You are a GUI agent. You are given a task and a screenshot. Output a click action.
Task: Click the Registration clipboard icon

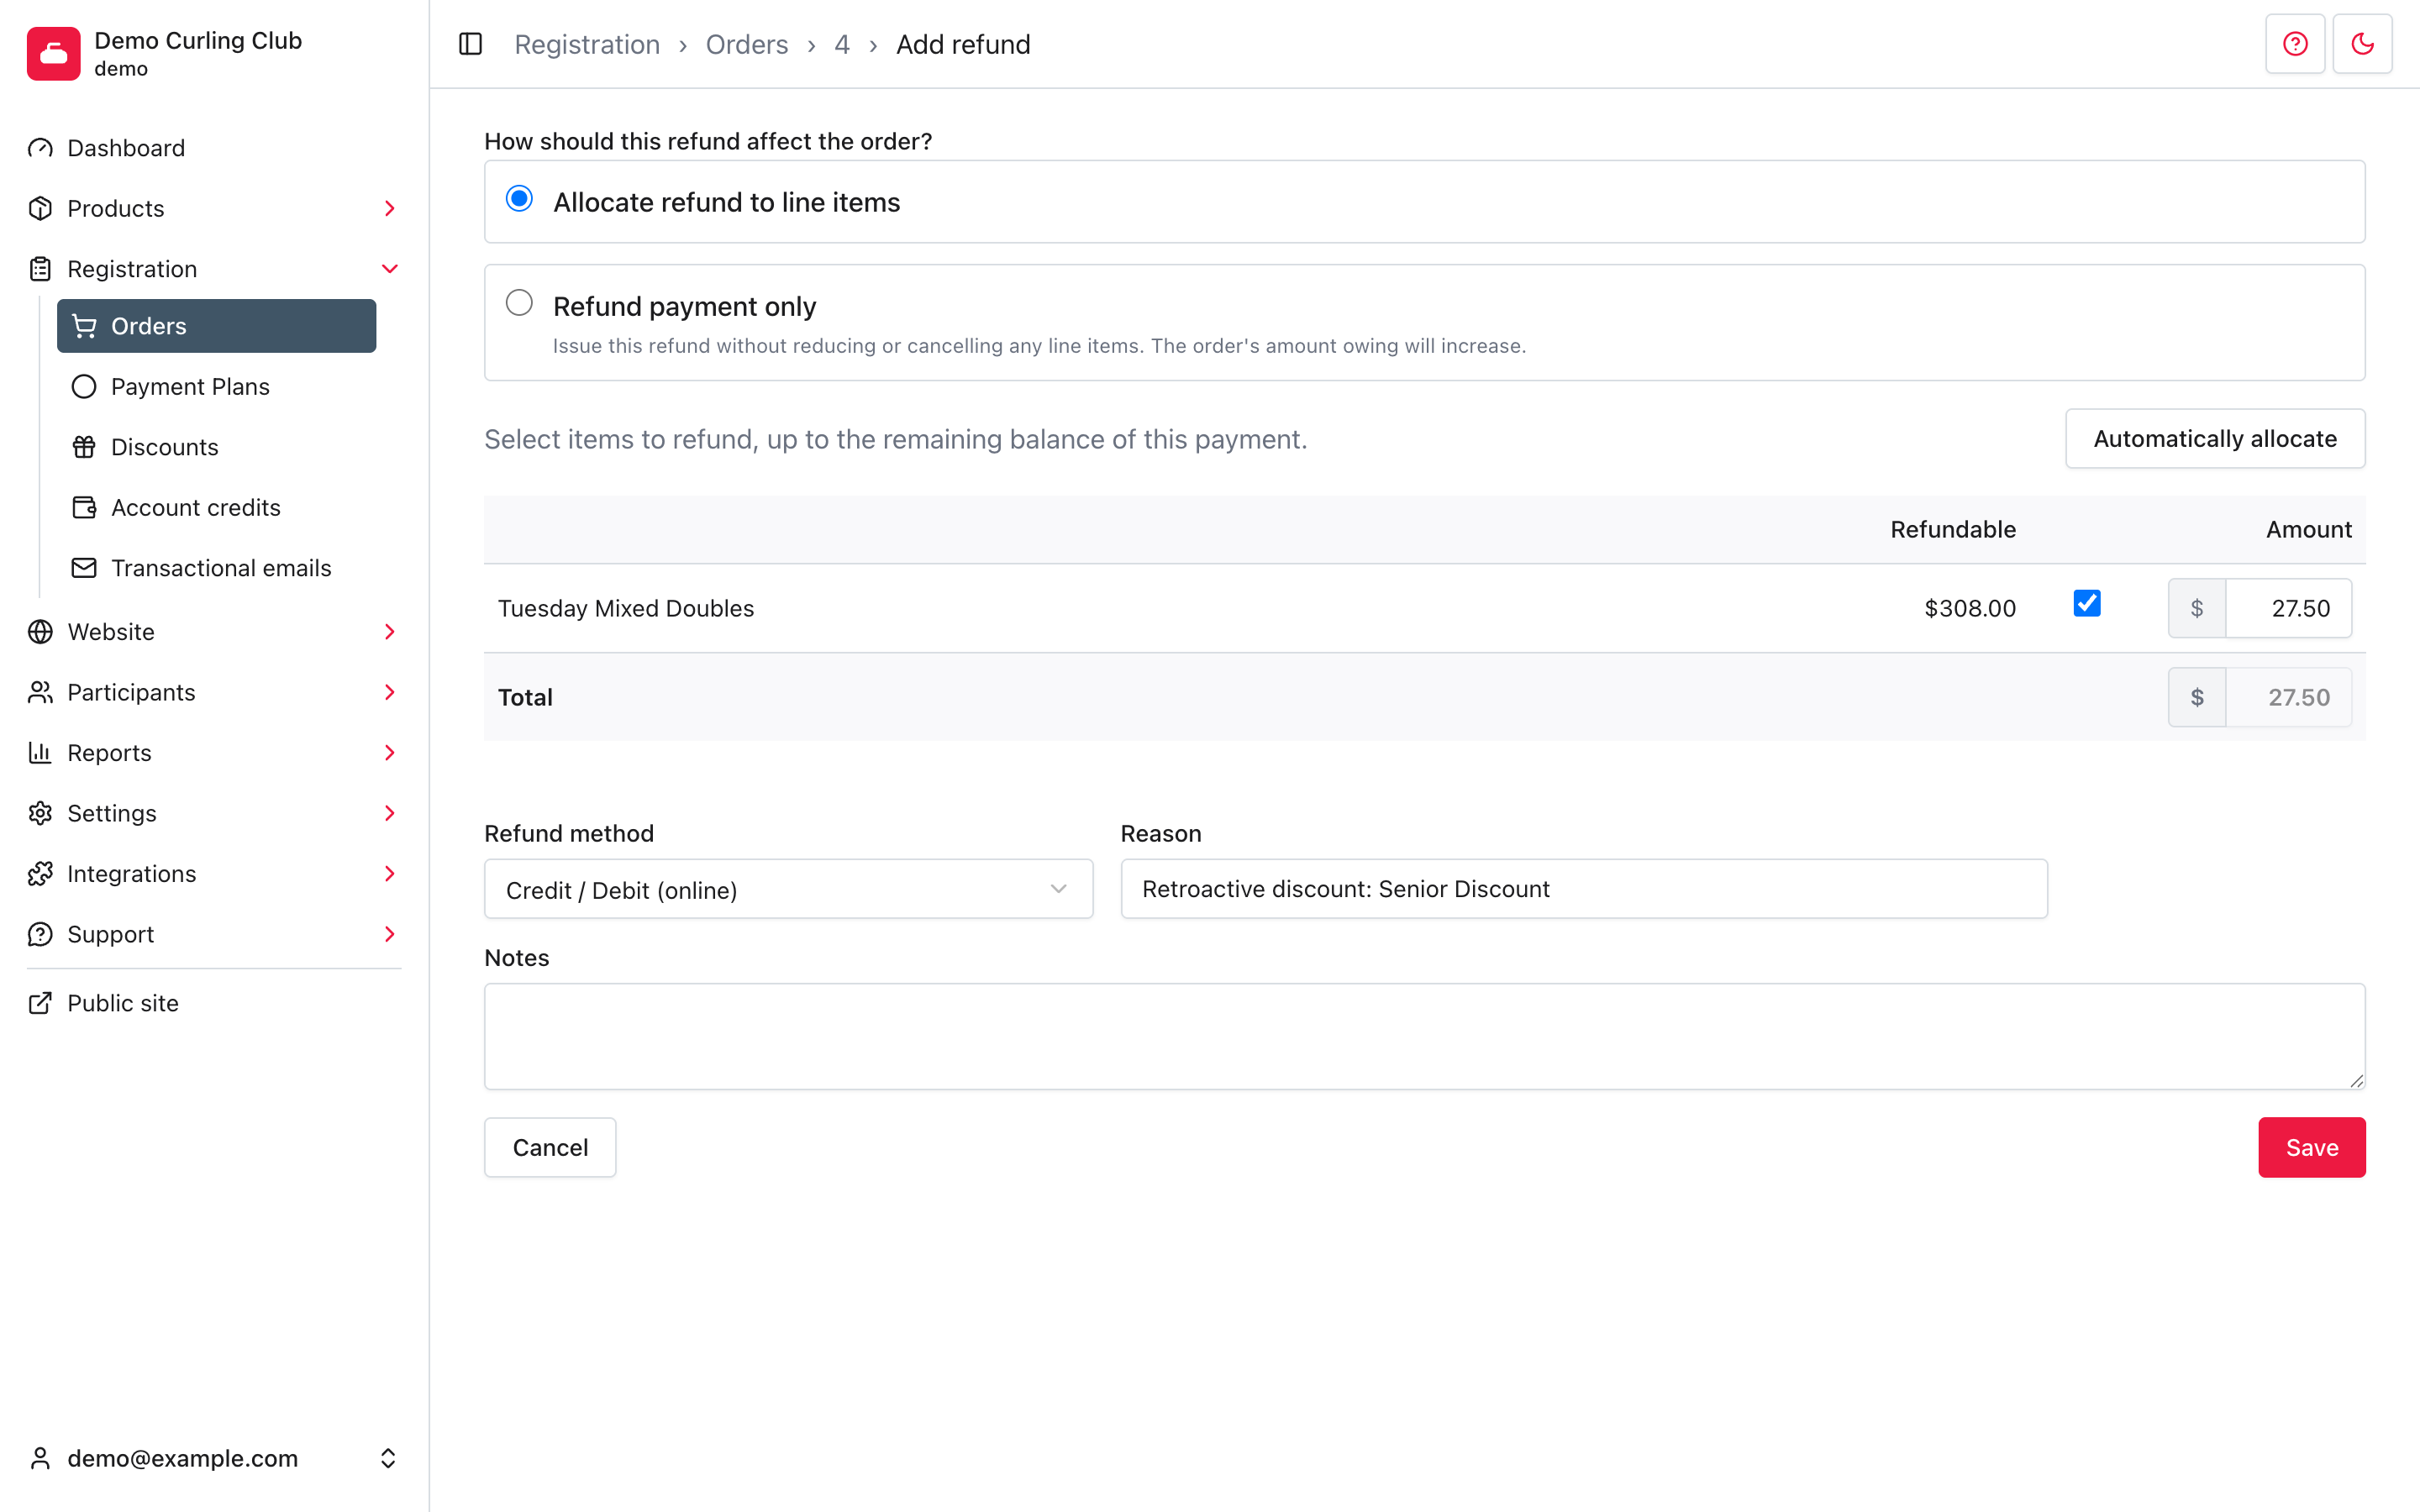(40, 269)
